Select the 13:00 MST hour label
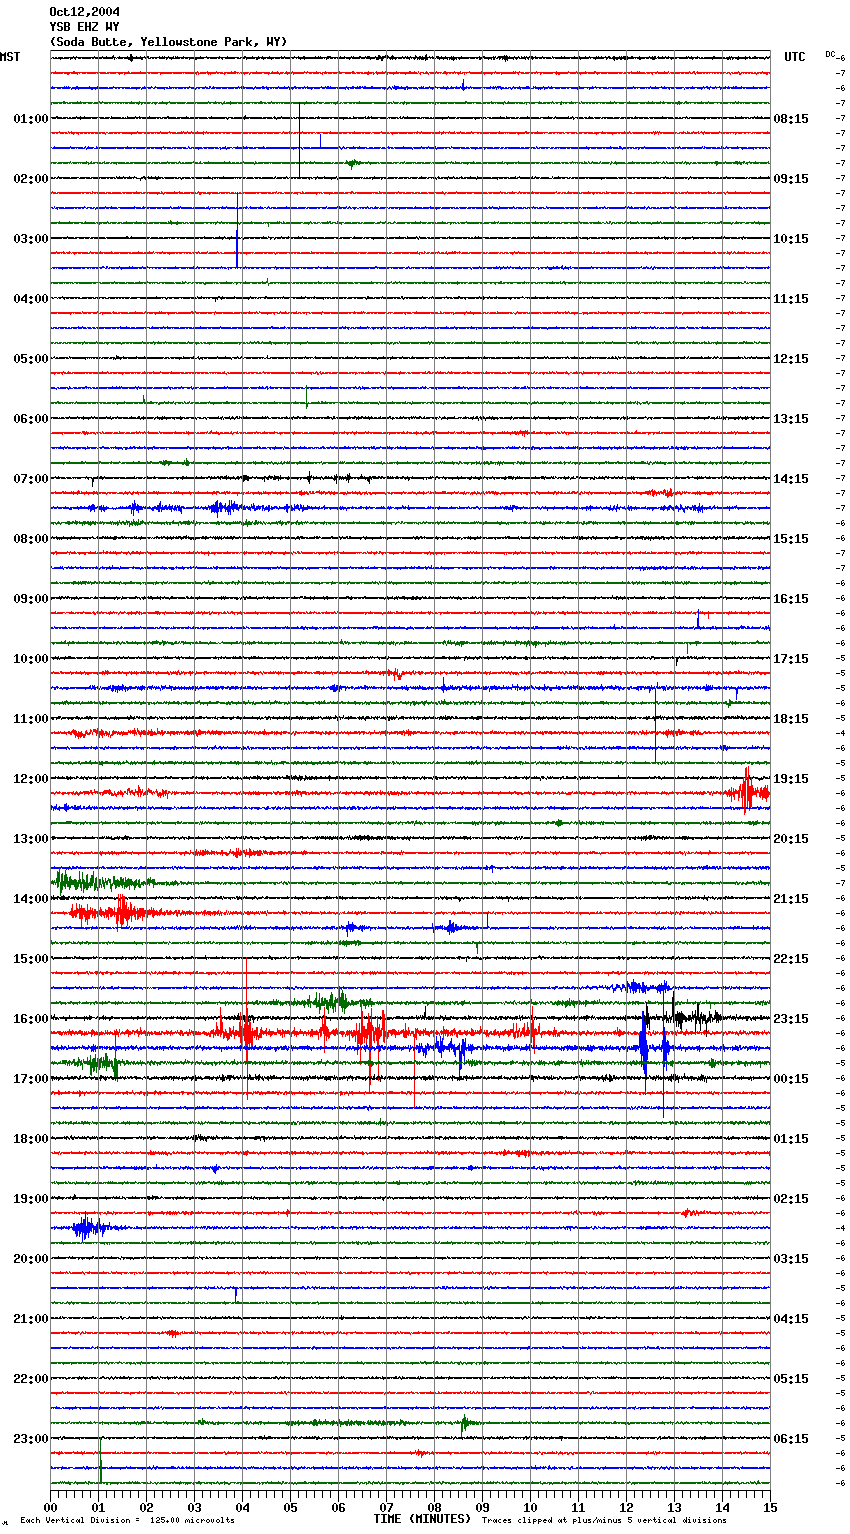Image resolution: width=850 pixels, height=1534 pixels. tap(31, 839)
